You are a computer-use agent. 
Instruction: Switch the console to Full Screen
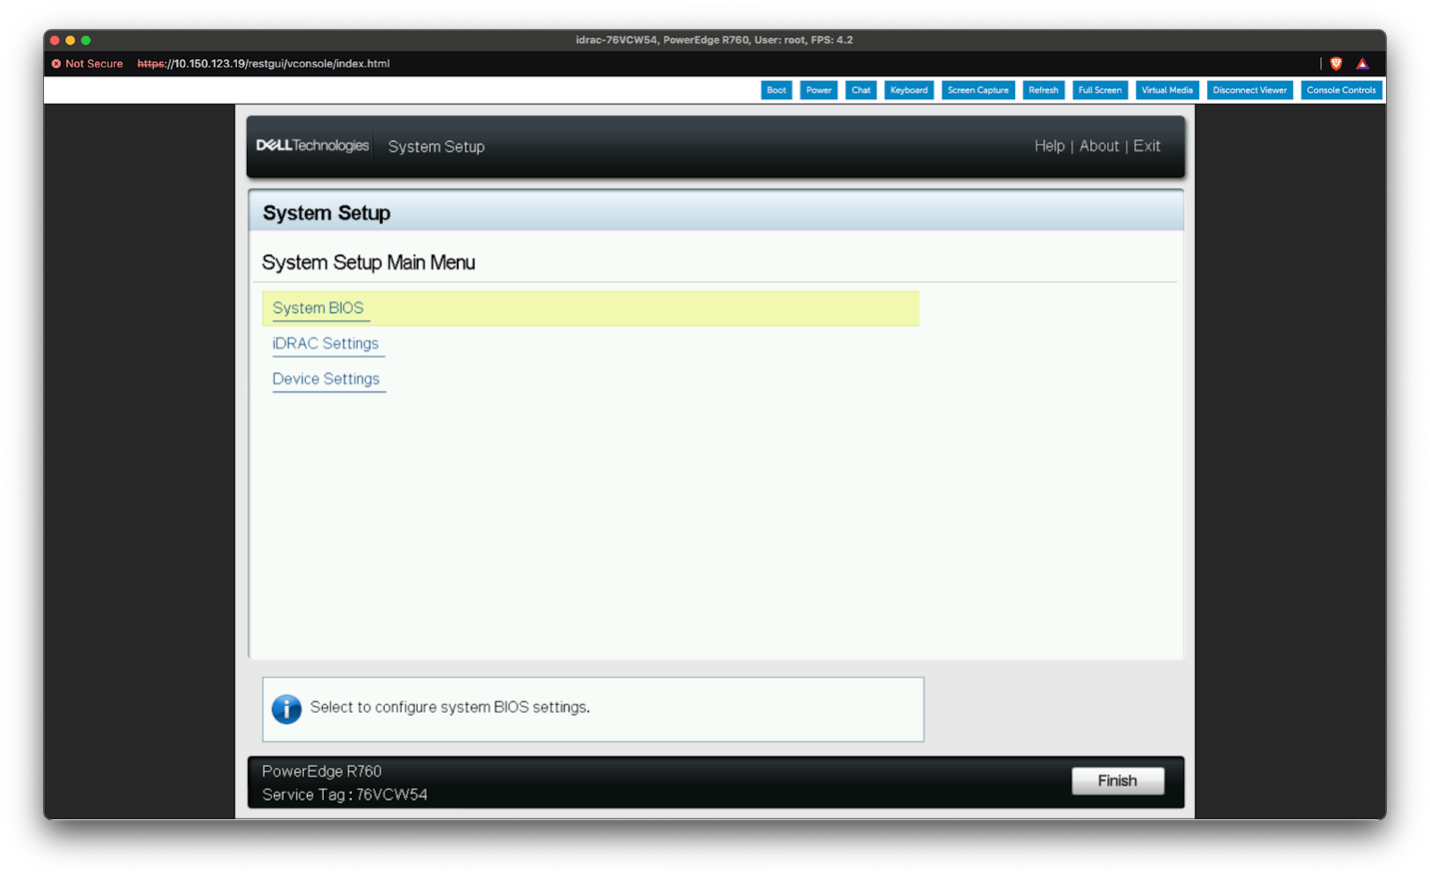coord(1099,90)
